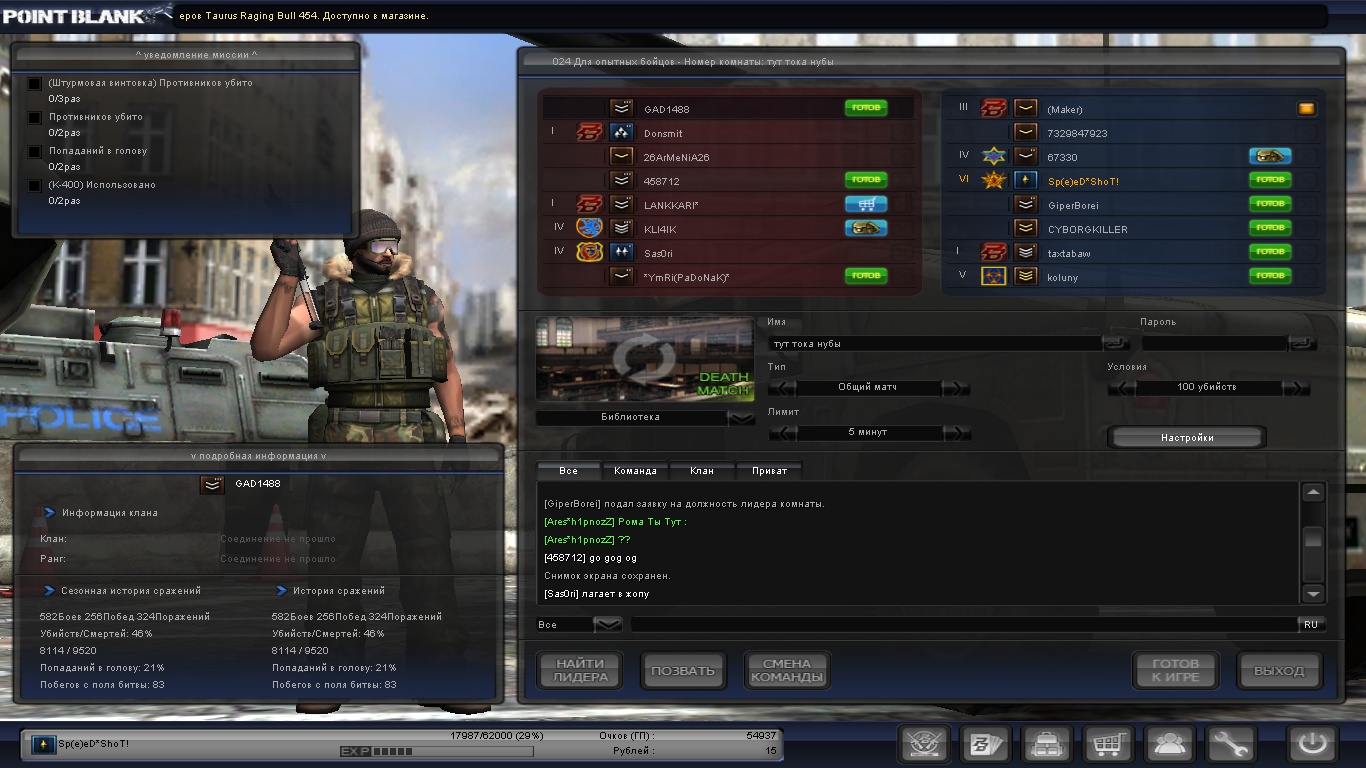Click the ГОТОВ К ИГРЕ button
This screenshot has height=768, width=1366.
[x=1175, y=670]
